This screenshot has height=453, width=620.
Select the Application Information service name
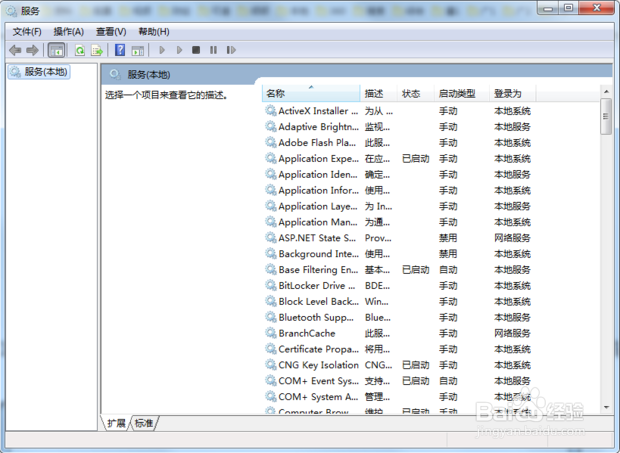318,190
